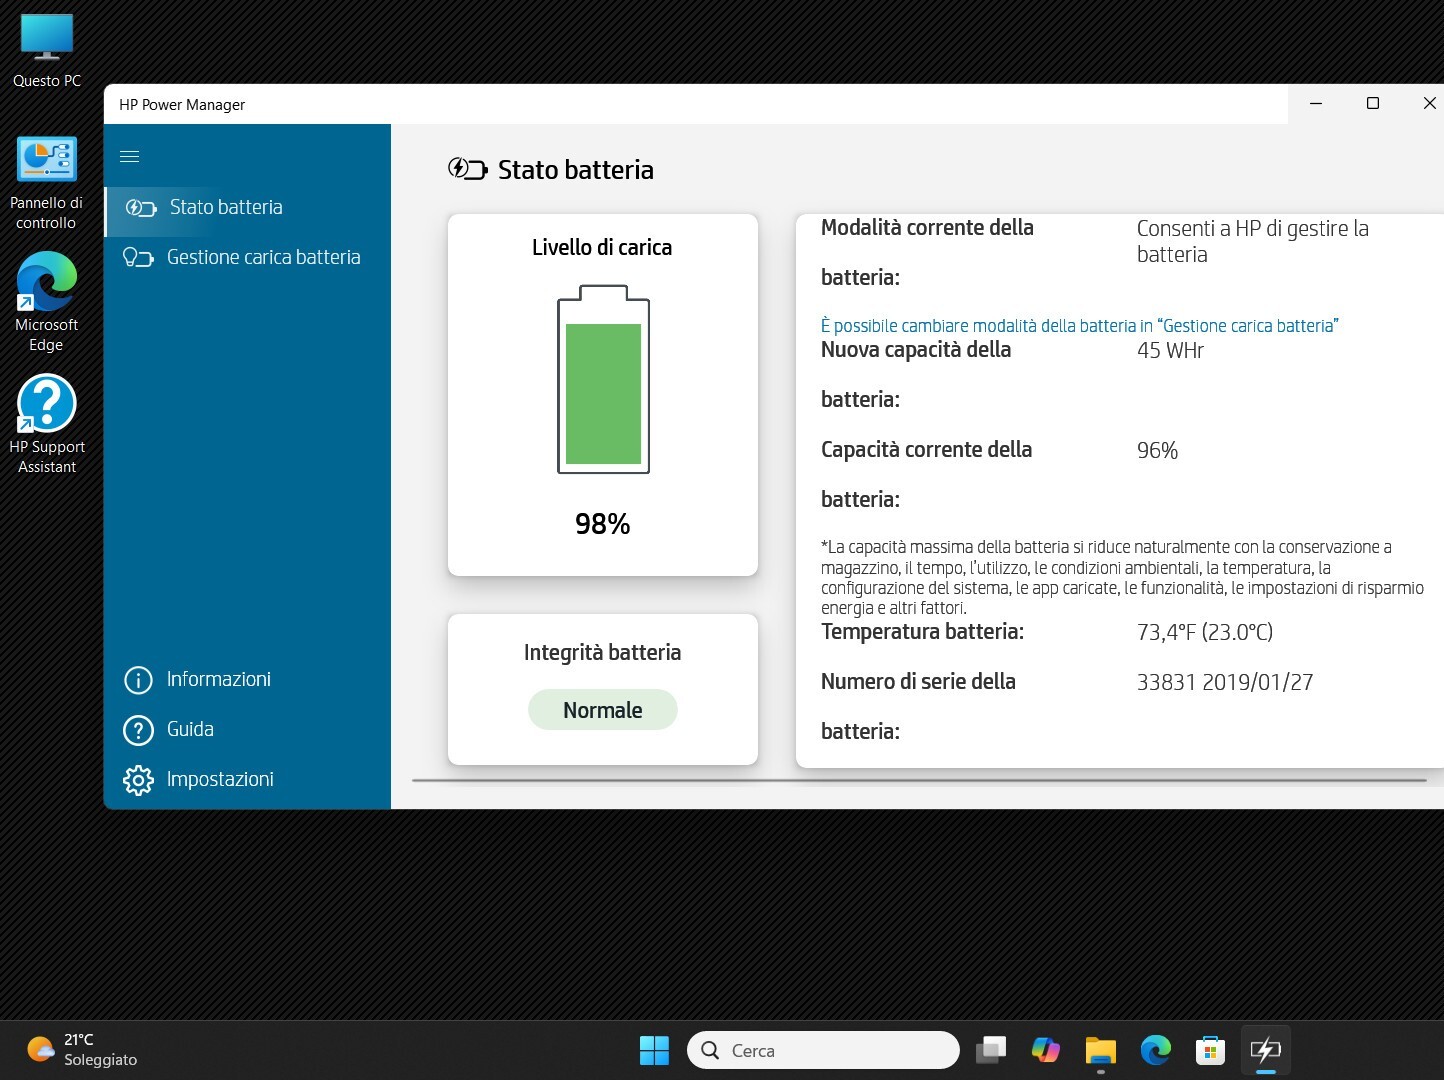This screenshot has height=1080, width=1444.
Task: Click the Informazioni circle-i icon
Action: [x=138, y=680]
